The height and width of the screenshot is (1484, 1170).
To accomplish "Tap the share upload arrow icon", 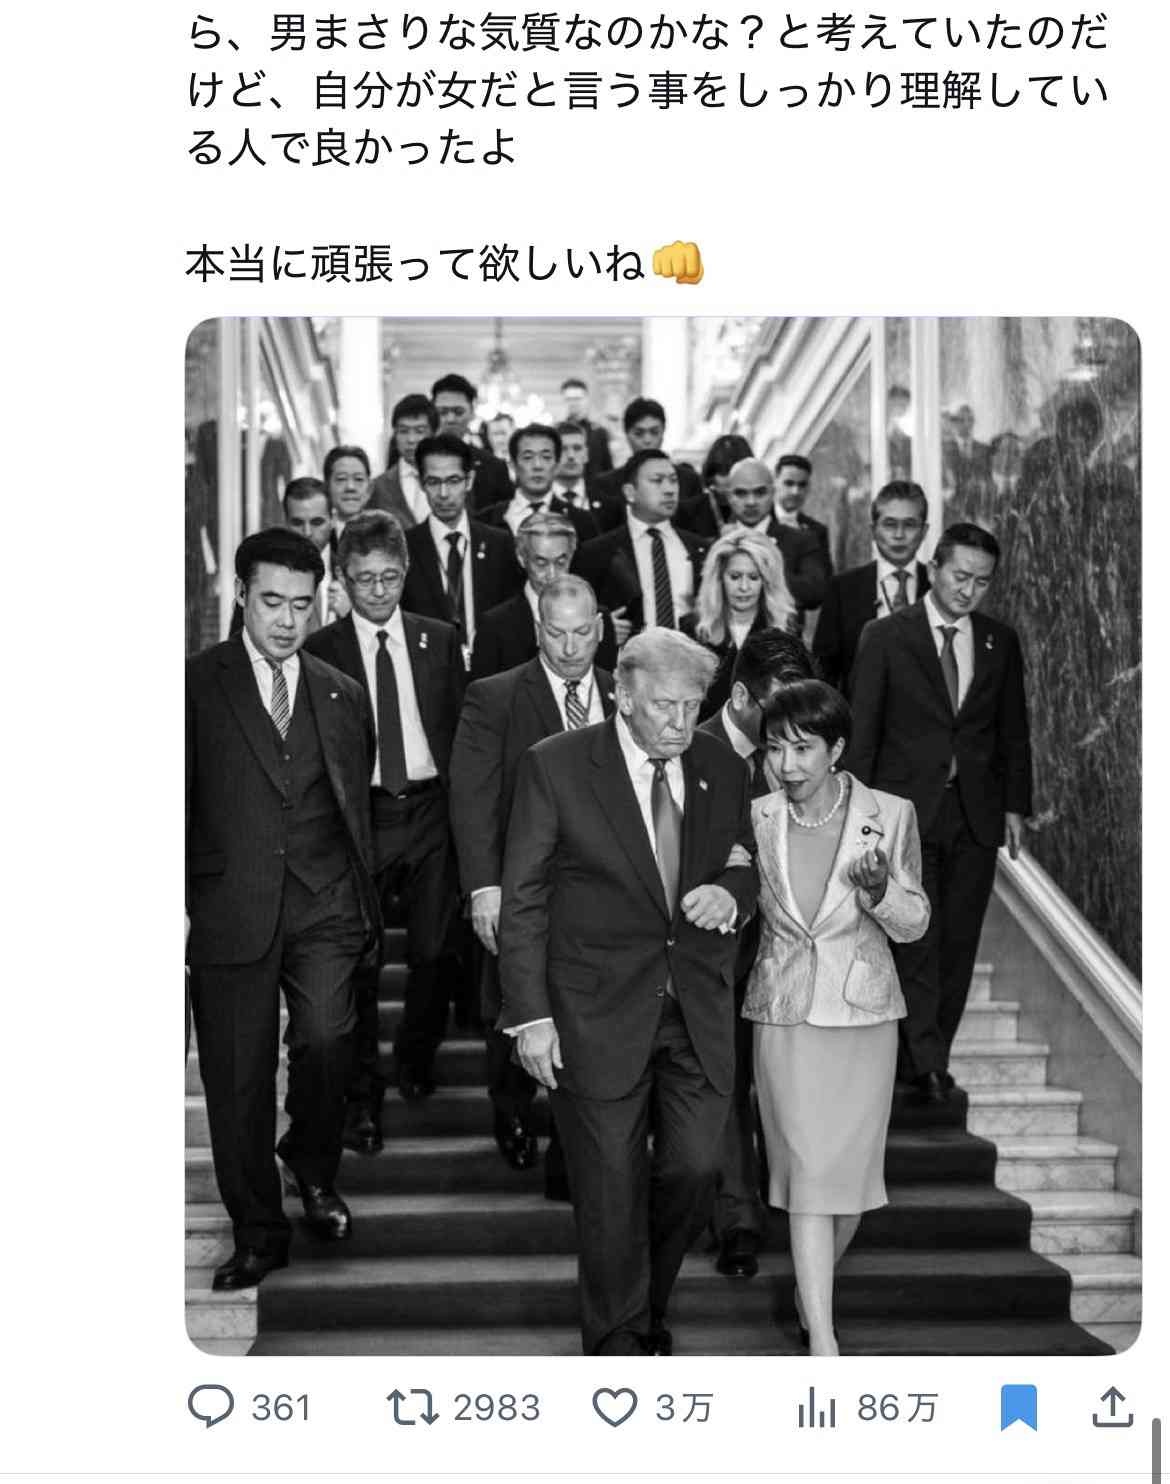I will tap(1112, 1407).
